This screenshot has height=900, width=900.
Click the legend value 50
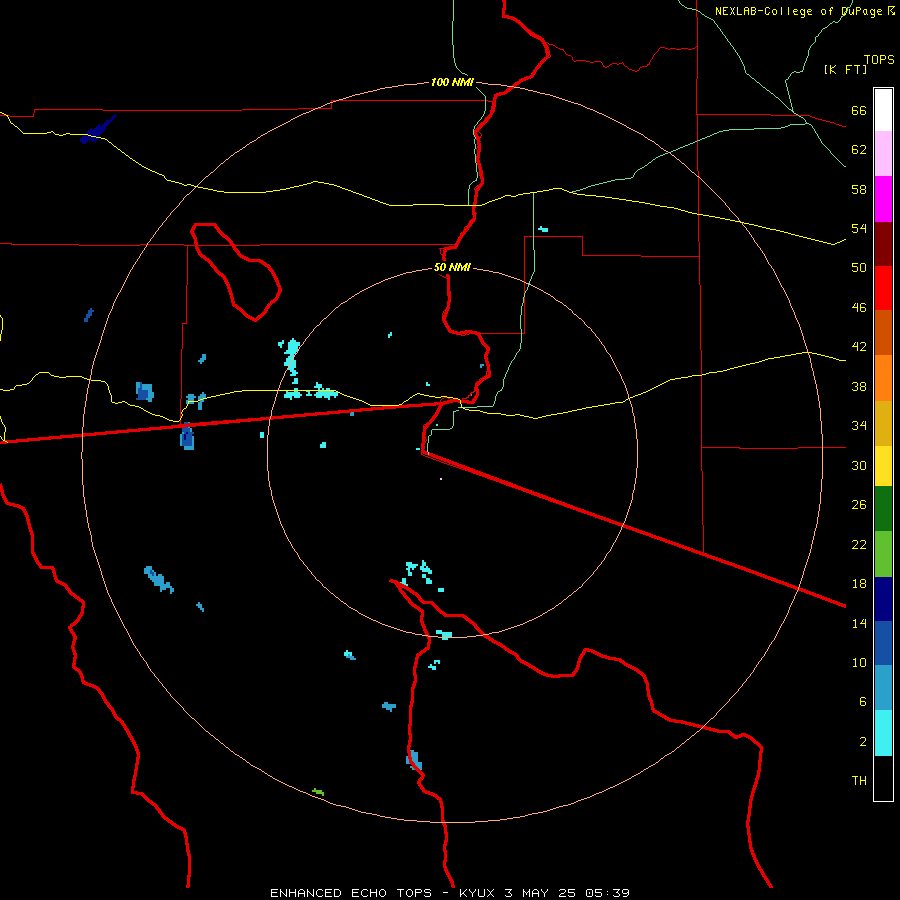tap(859, 267)
